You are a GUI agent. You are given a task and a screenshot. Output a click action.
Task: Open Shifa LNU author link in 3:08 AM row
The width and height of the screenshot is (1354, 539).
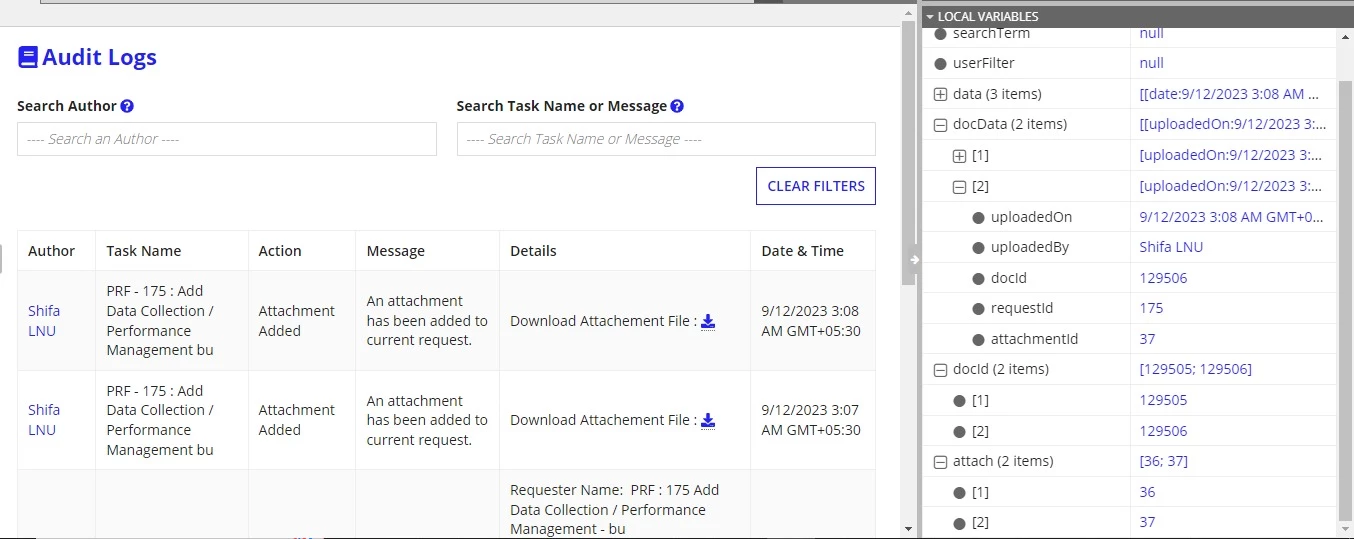coord(44,321)
